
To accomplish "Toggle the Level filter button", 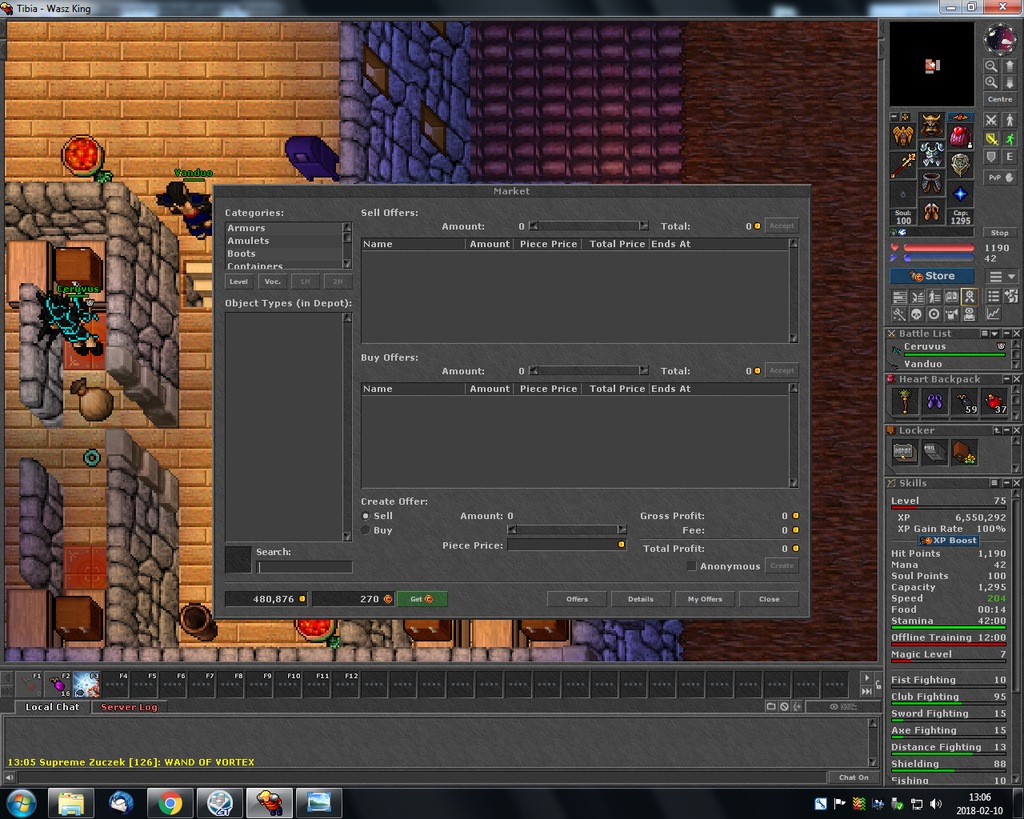I will click(x=238, y=281).
